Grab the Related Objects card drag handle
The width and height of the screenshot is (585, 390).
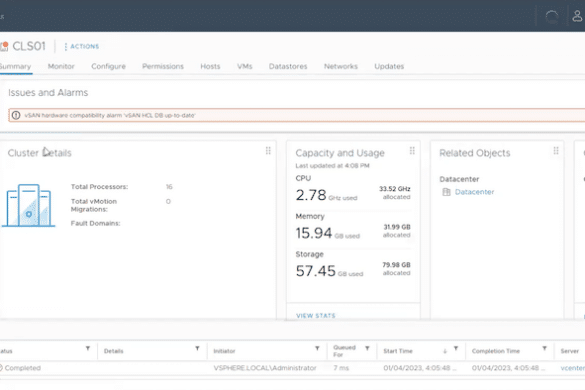tap(556, 150)
